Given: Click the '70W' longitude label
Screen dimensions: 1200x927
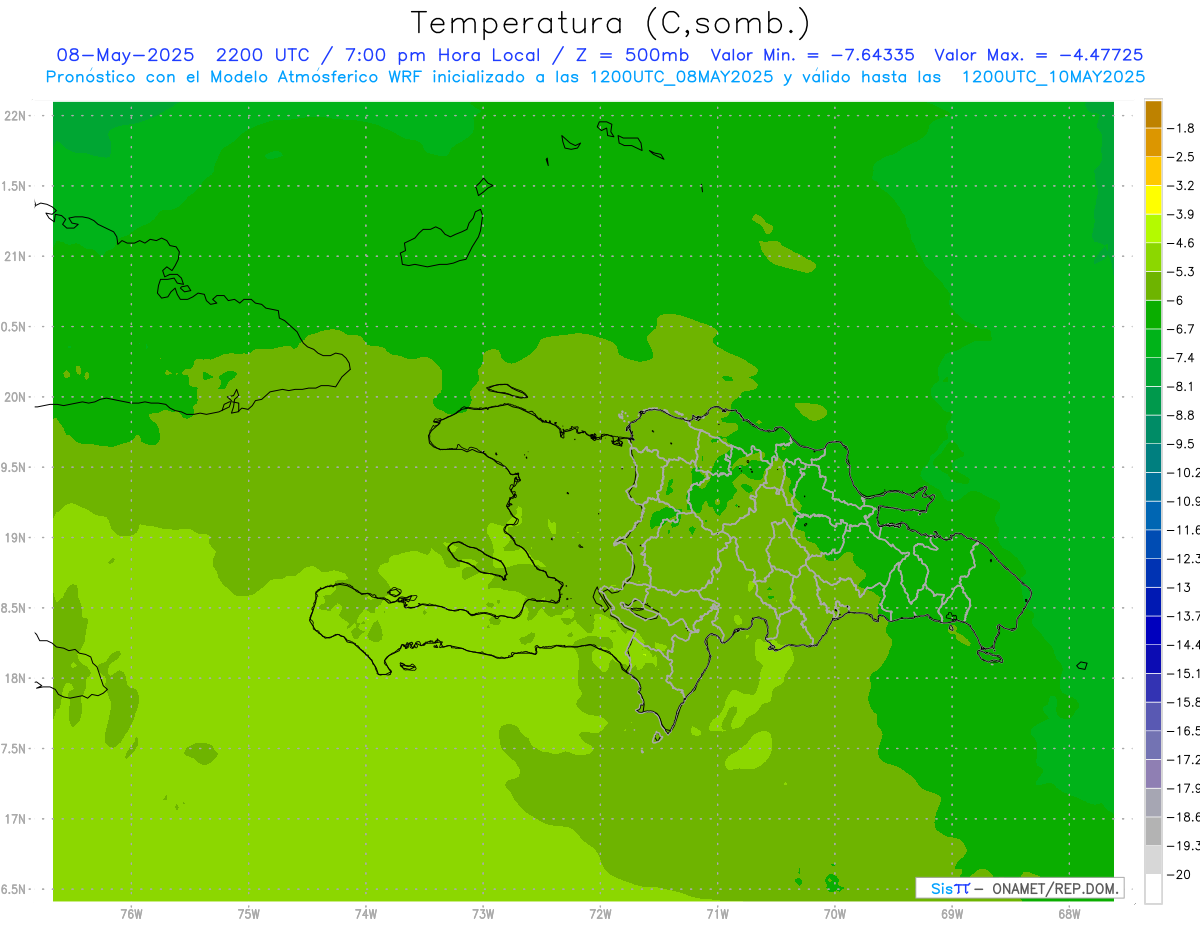Looking at the screenshot, I should coord(835,913).
